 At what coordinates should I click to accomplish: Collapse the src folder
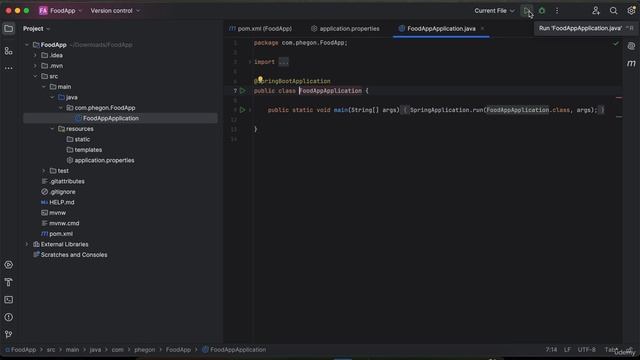pos(35,76)
